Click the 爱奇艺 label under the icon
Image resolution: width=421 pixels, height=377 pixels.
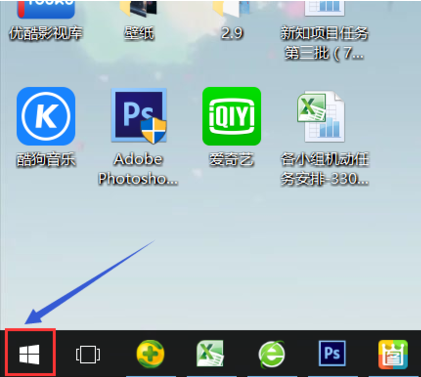tap(232, 159)
